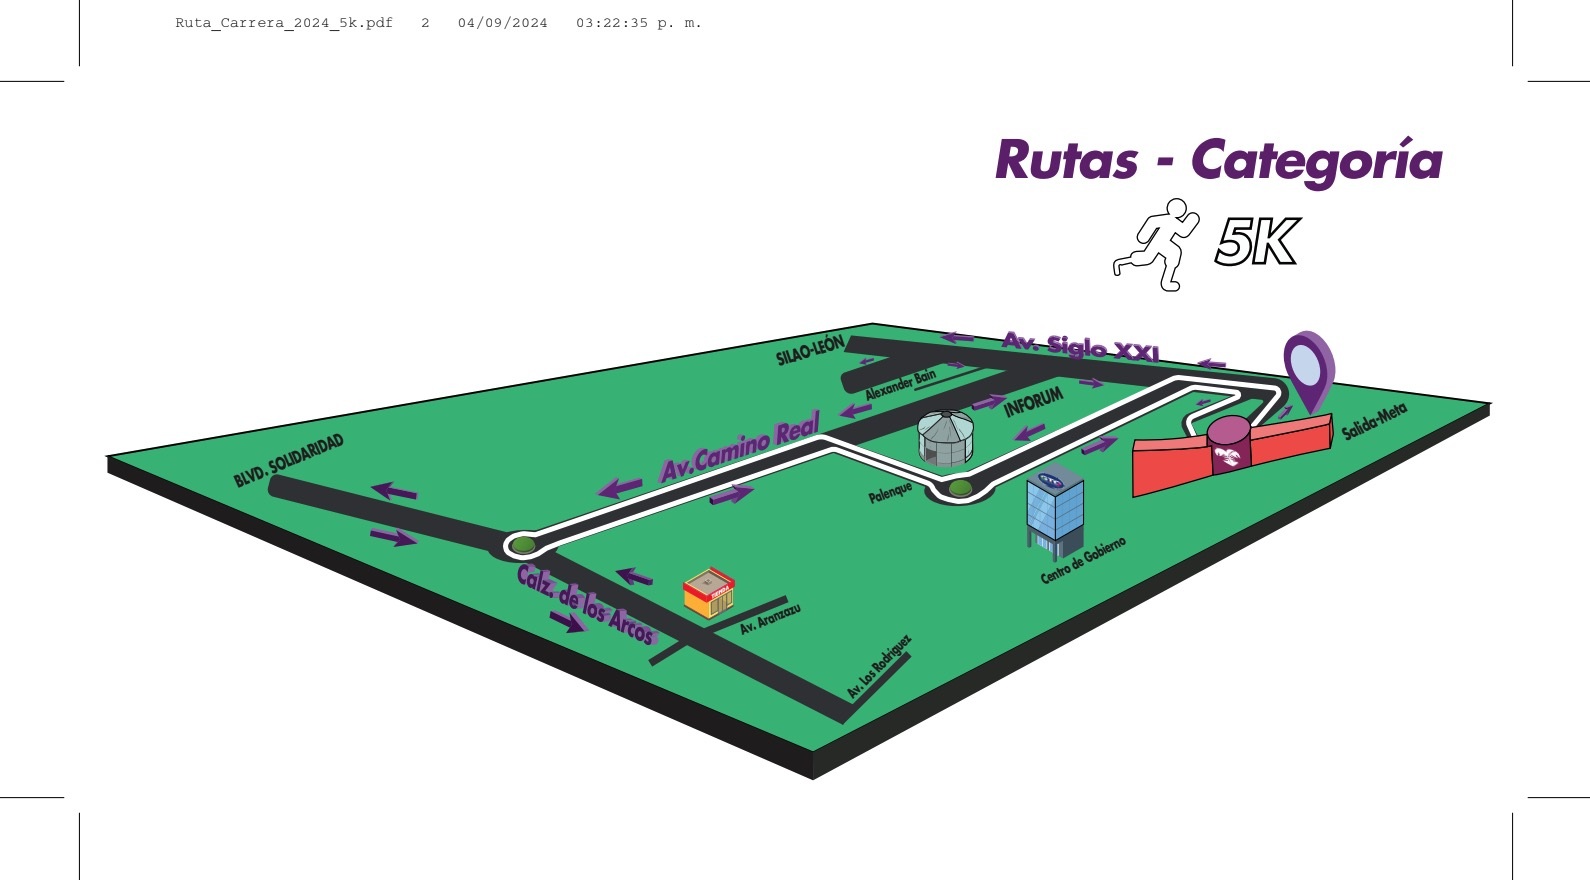1590x880 pixels.
Task: Select the Palenque dome building icon
Action: click(x=945, y=438)
